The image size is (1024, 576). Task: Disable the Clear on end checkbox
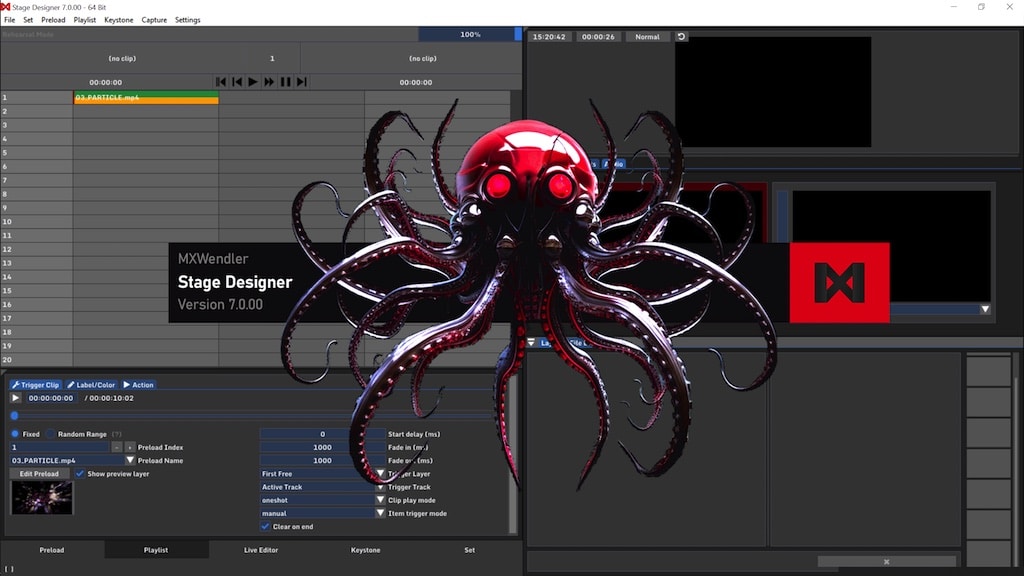[266, 526]
